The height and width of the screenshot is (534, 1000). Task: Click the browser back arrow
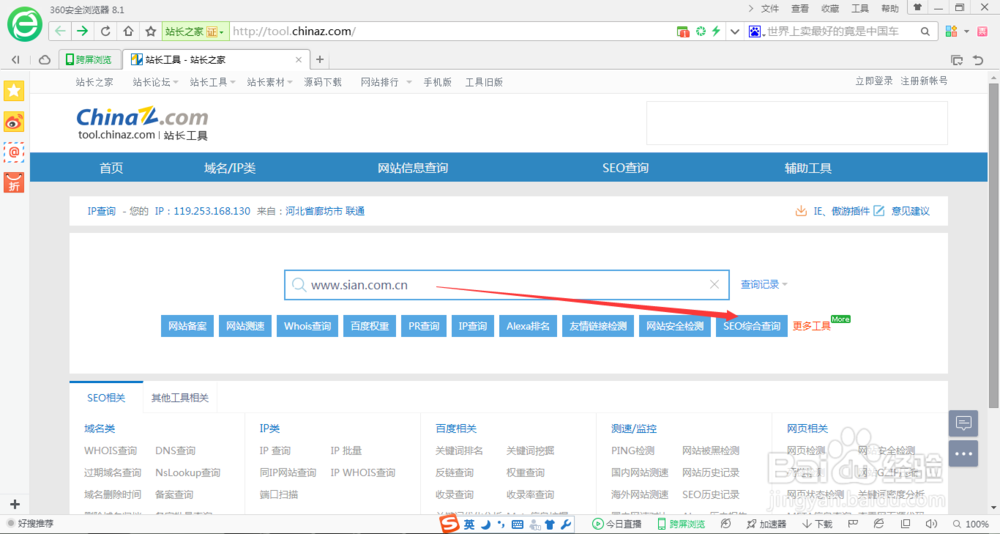(x=60, y=31)
